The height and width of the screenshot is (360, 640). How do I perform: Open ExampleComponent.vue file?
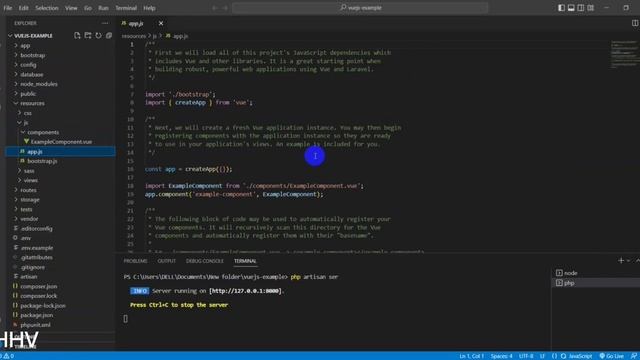[x=61, y=142]
